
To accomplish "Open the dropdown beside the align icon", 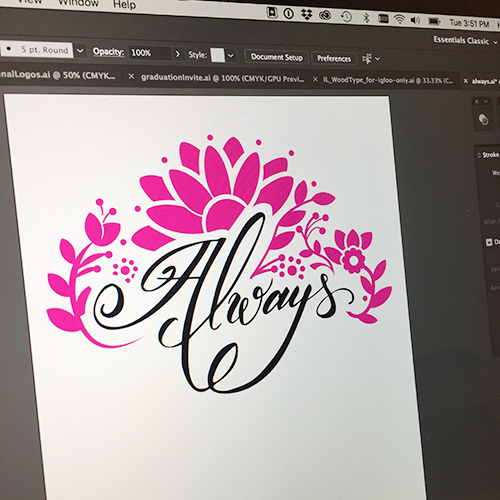I will [x=377, y=59].
